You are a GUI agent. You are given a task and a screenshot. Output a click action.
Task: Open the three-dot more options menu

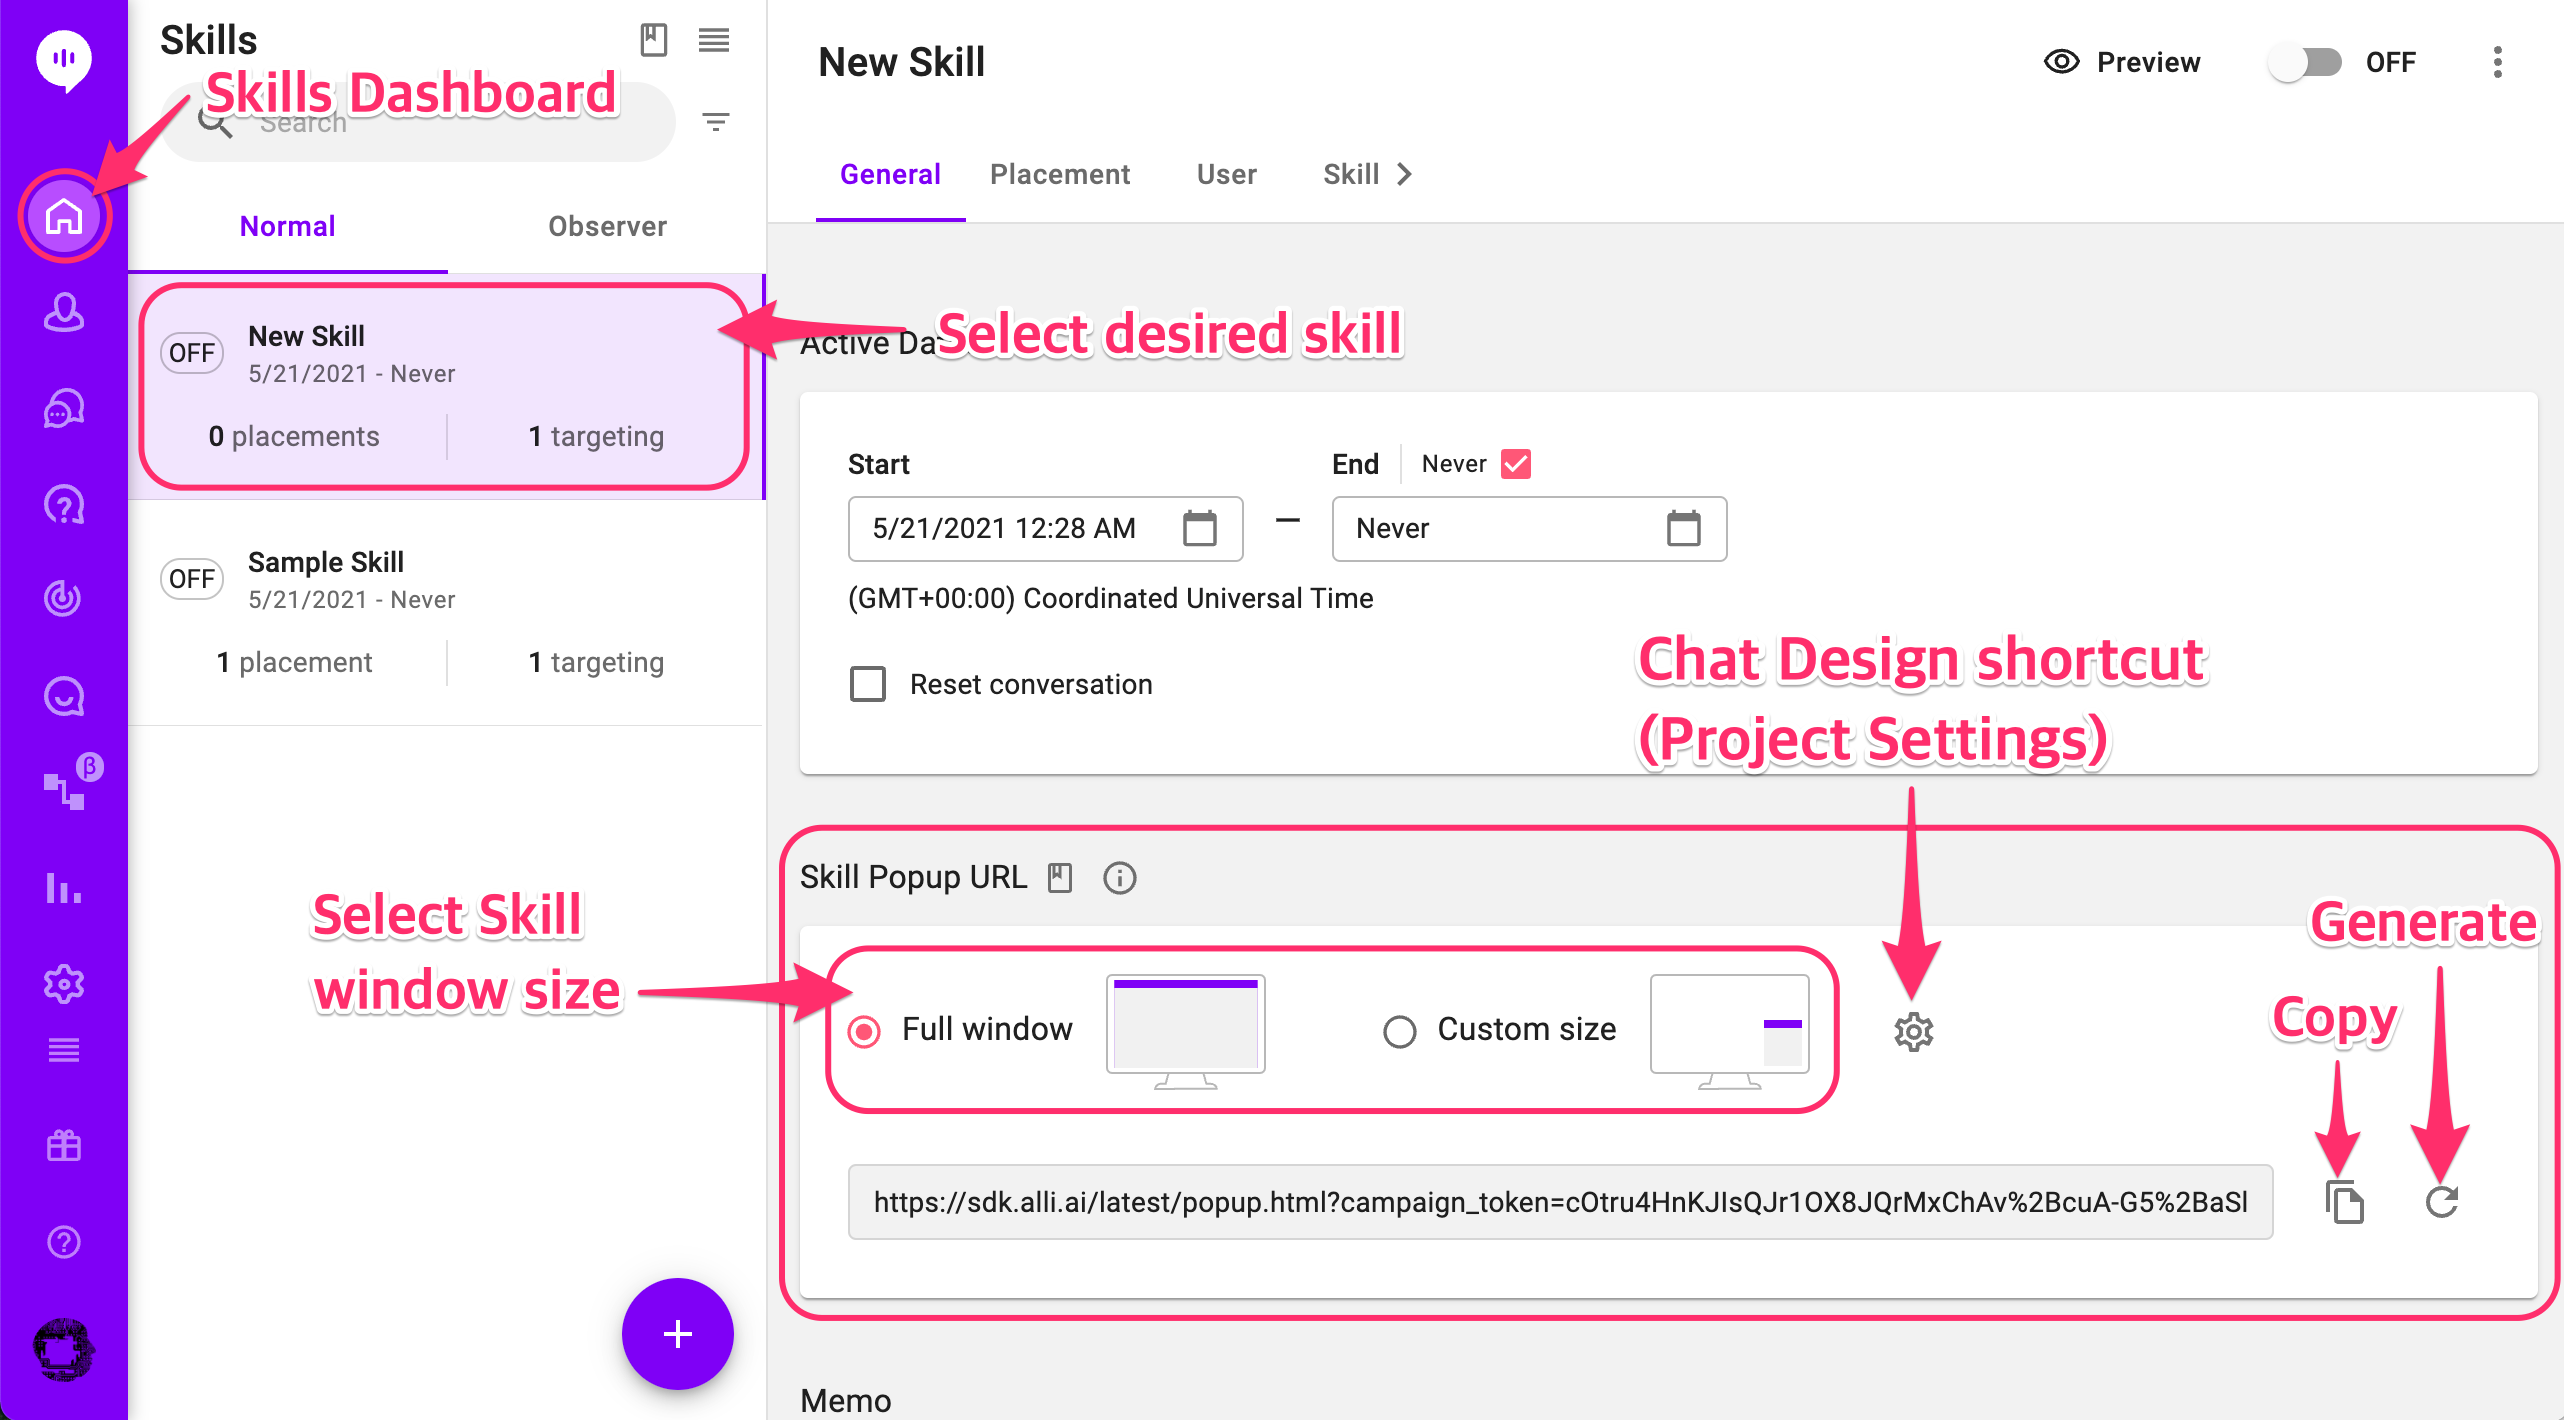click(2497, 62)
